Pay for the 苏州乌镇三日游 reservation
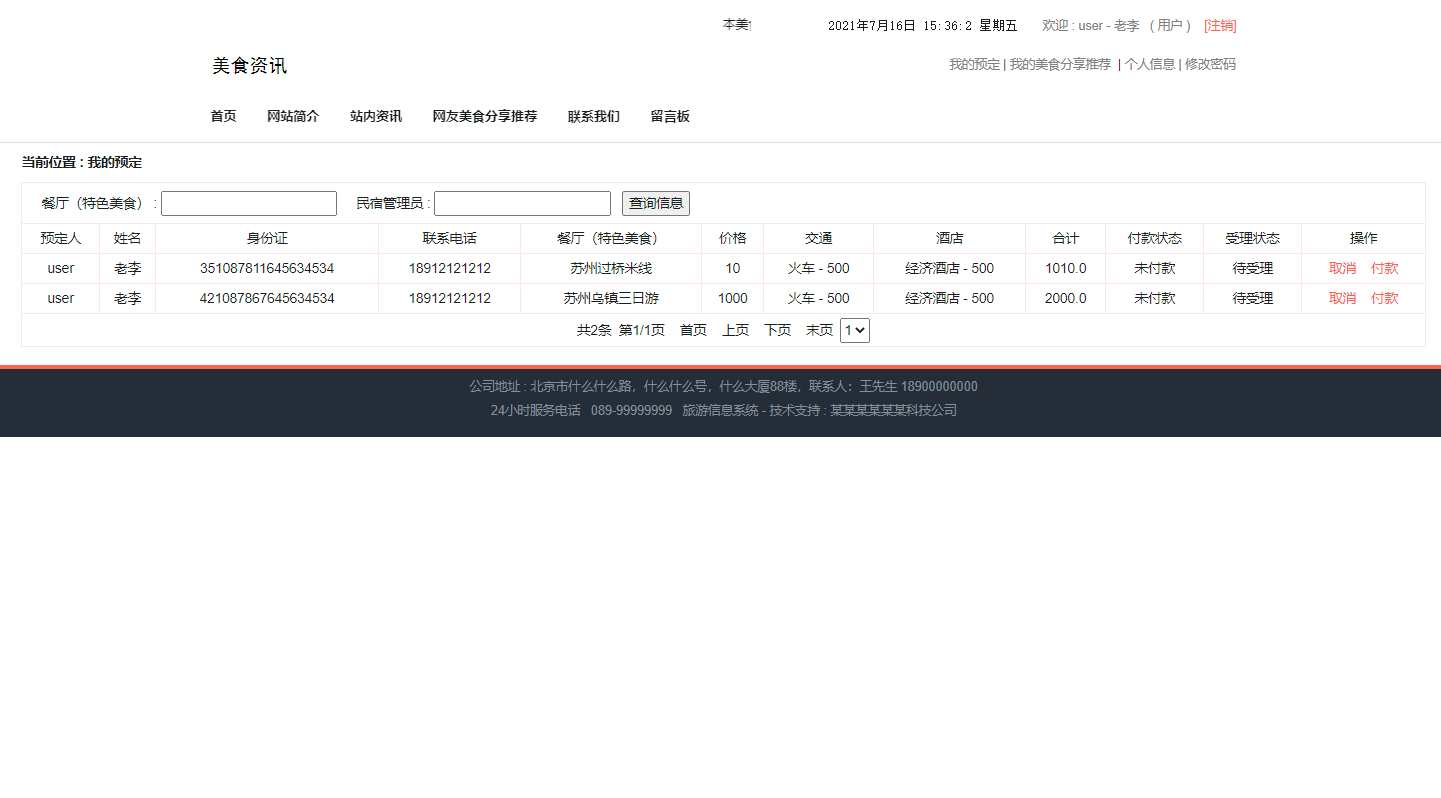 [x=1385, y=298]
